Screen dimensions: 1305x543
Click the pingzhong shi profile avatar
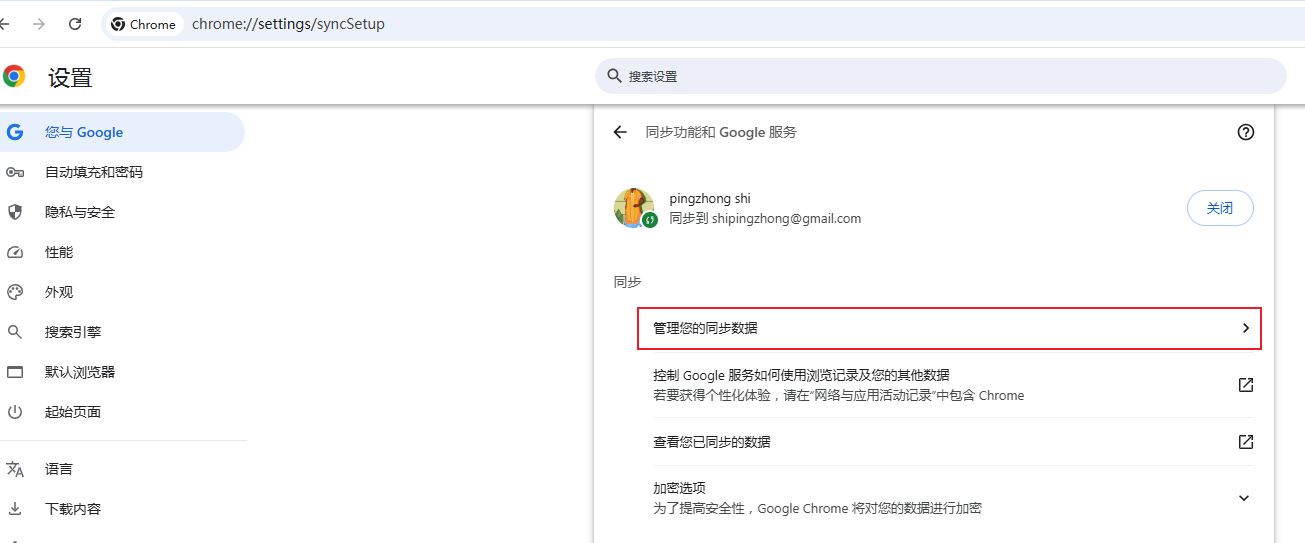coord(634,208)
